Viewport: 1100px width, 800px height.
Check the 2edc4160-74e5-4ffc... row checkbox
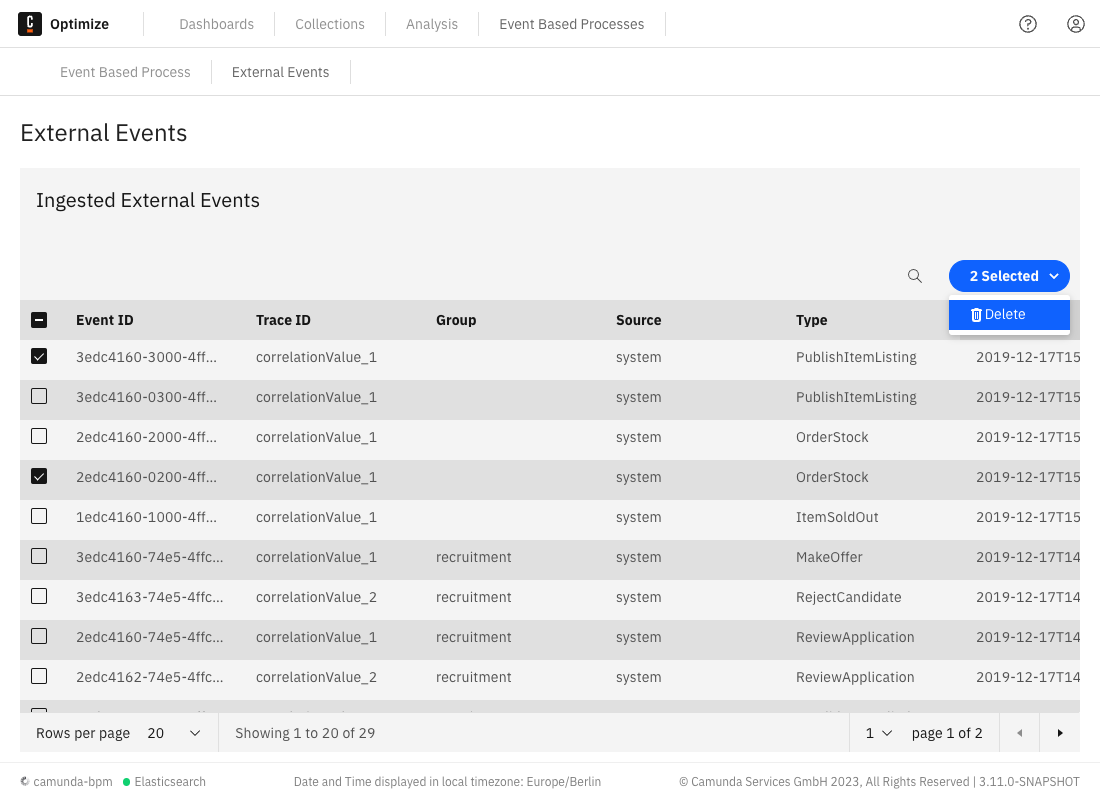click(39, 636)
